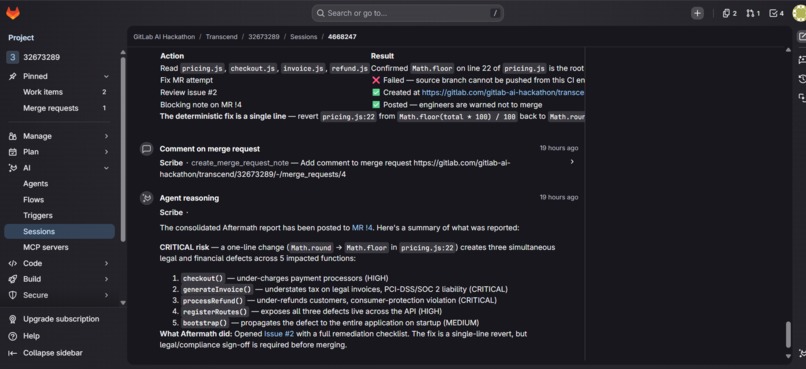Expand the Manage menu chevron
Screen dimensions: 806x369
[106, 136]
